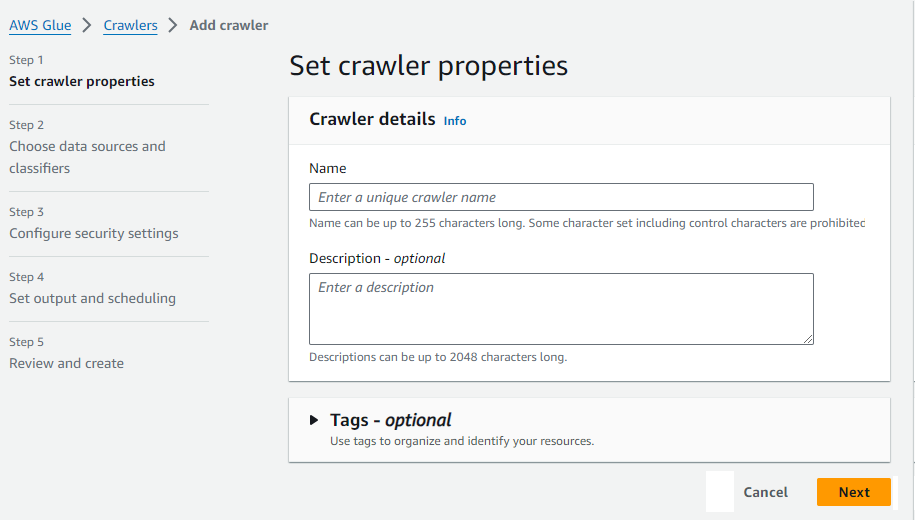Click the Info link beside Crawler details

coord(455,121)
